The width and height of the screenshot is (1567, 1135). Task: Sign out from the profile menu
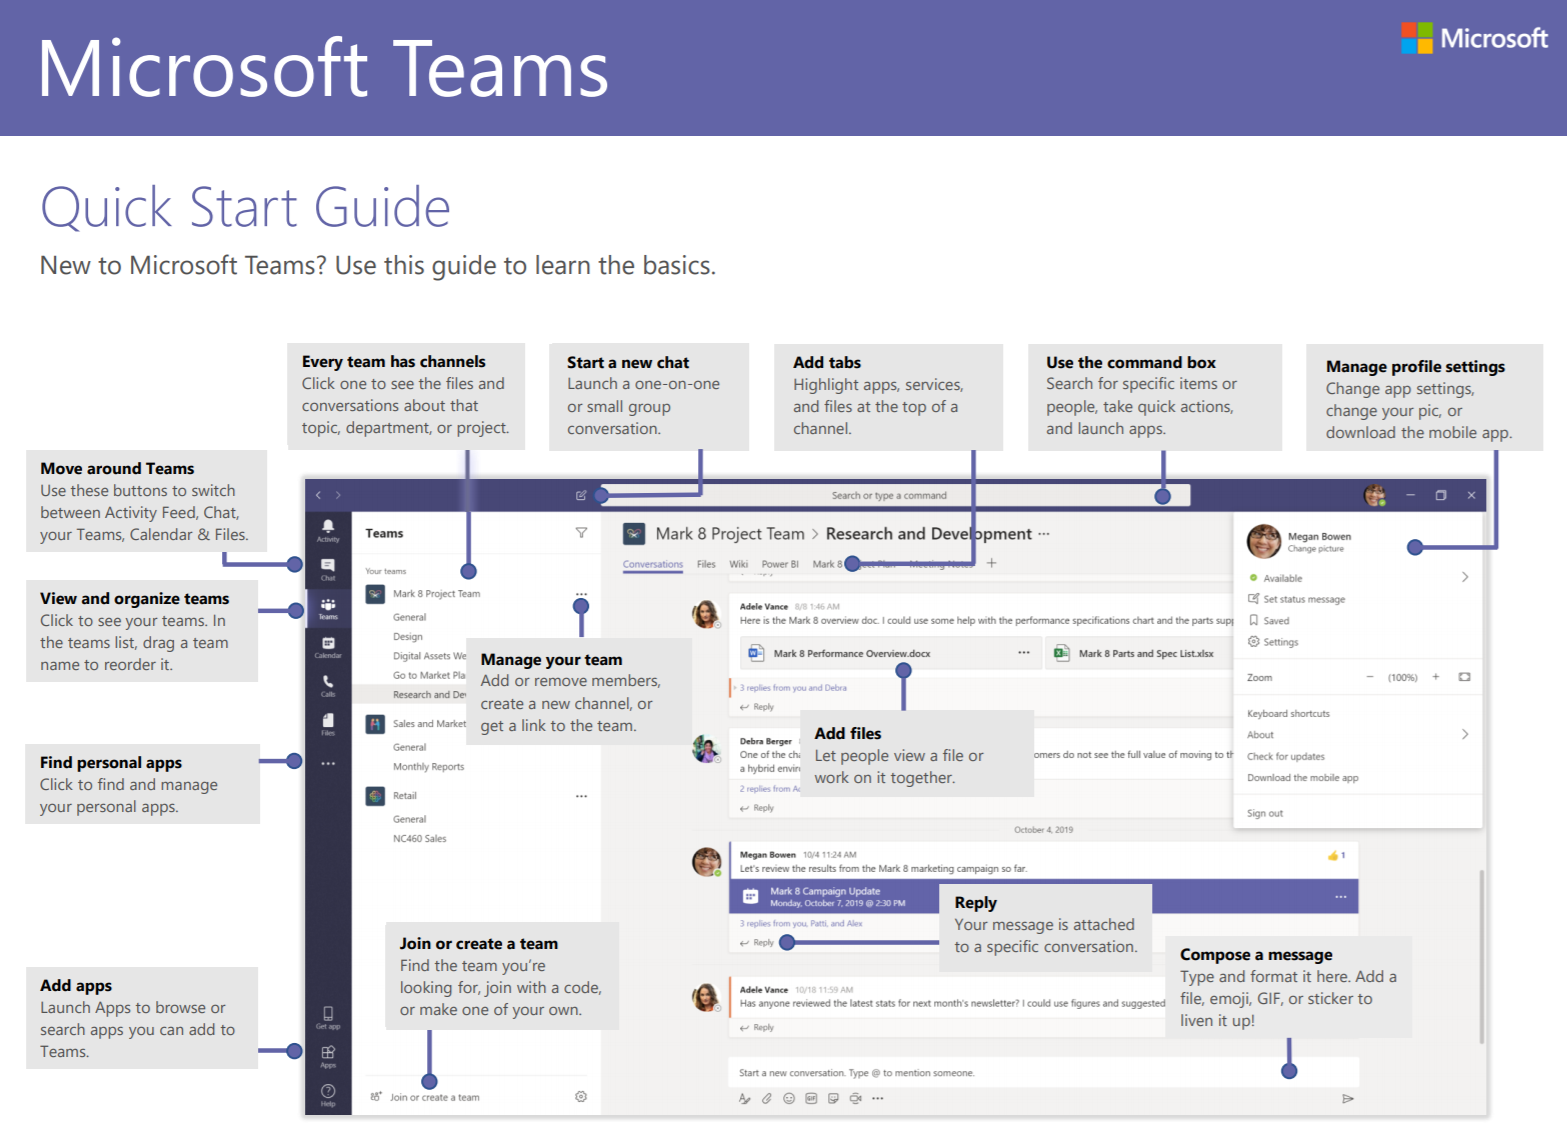click(1266, 813)
